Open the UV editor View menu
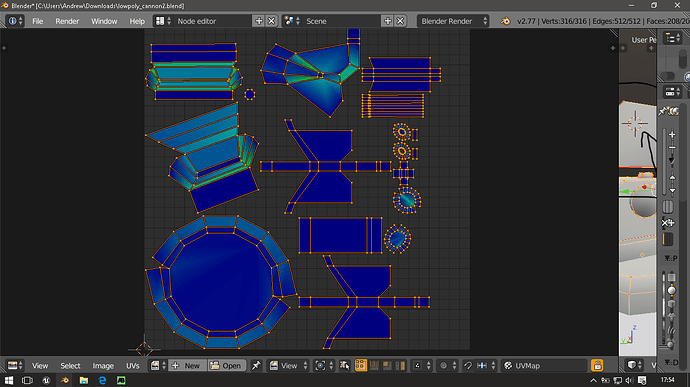 point(40,366)
